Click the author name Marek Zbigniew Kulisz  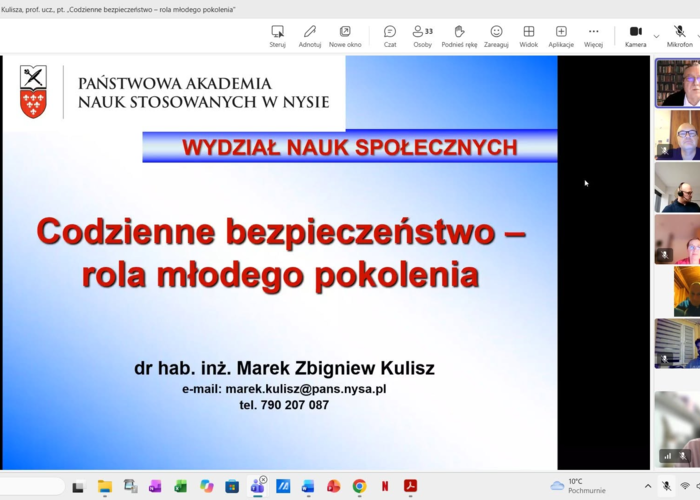pos(336,368)
